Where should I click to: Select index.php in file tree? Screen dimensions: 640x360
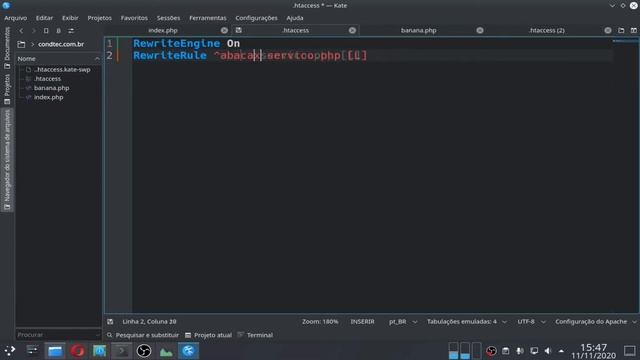point(49,97)
